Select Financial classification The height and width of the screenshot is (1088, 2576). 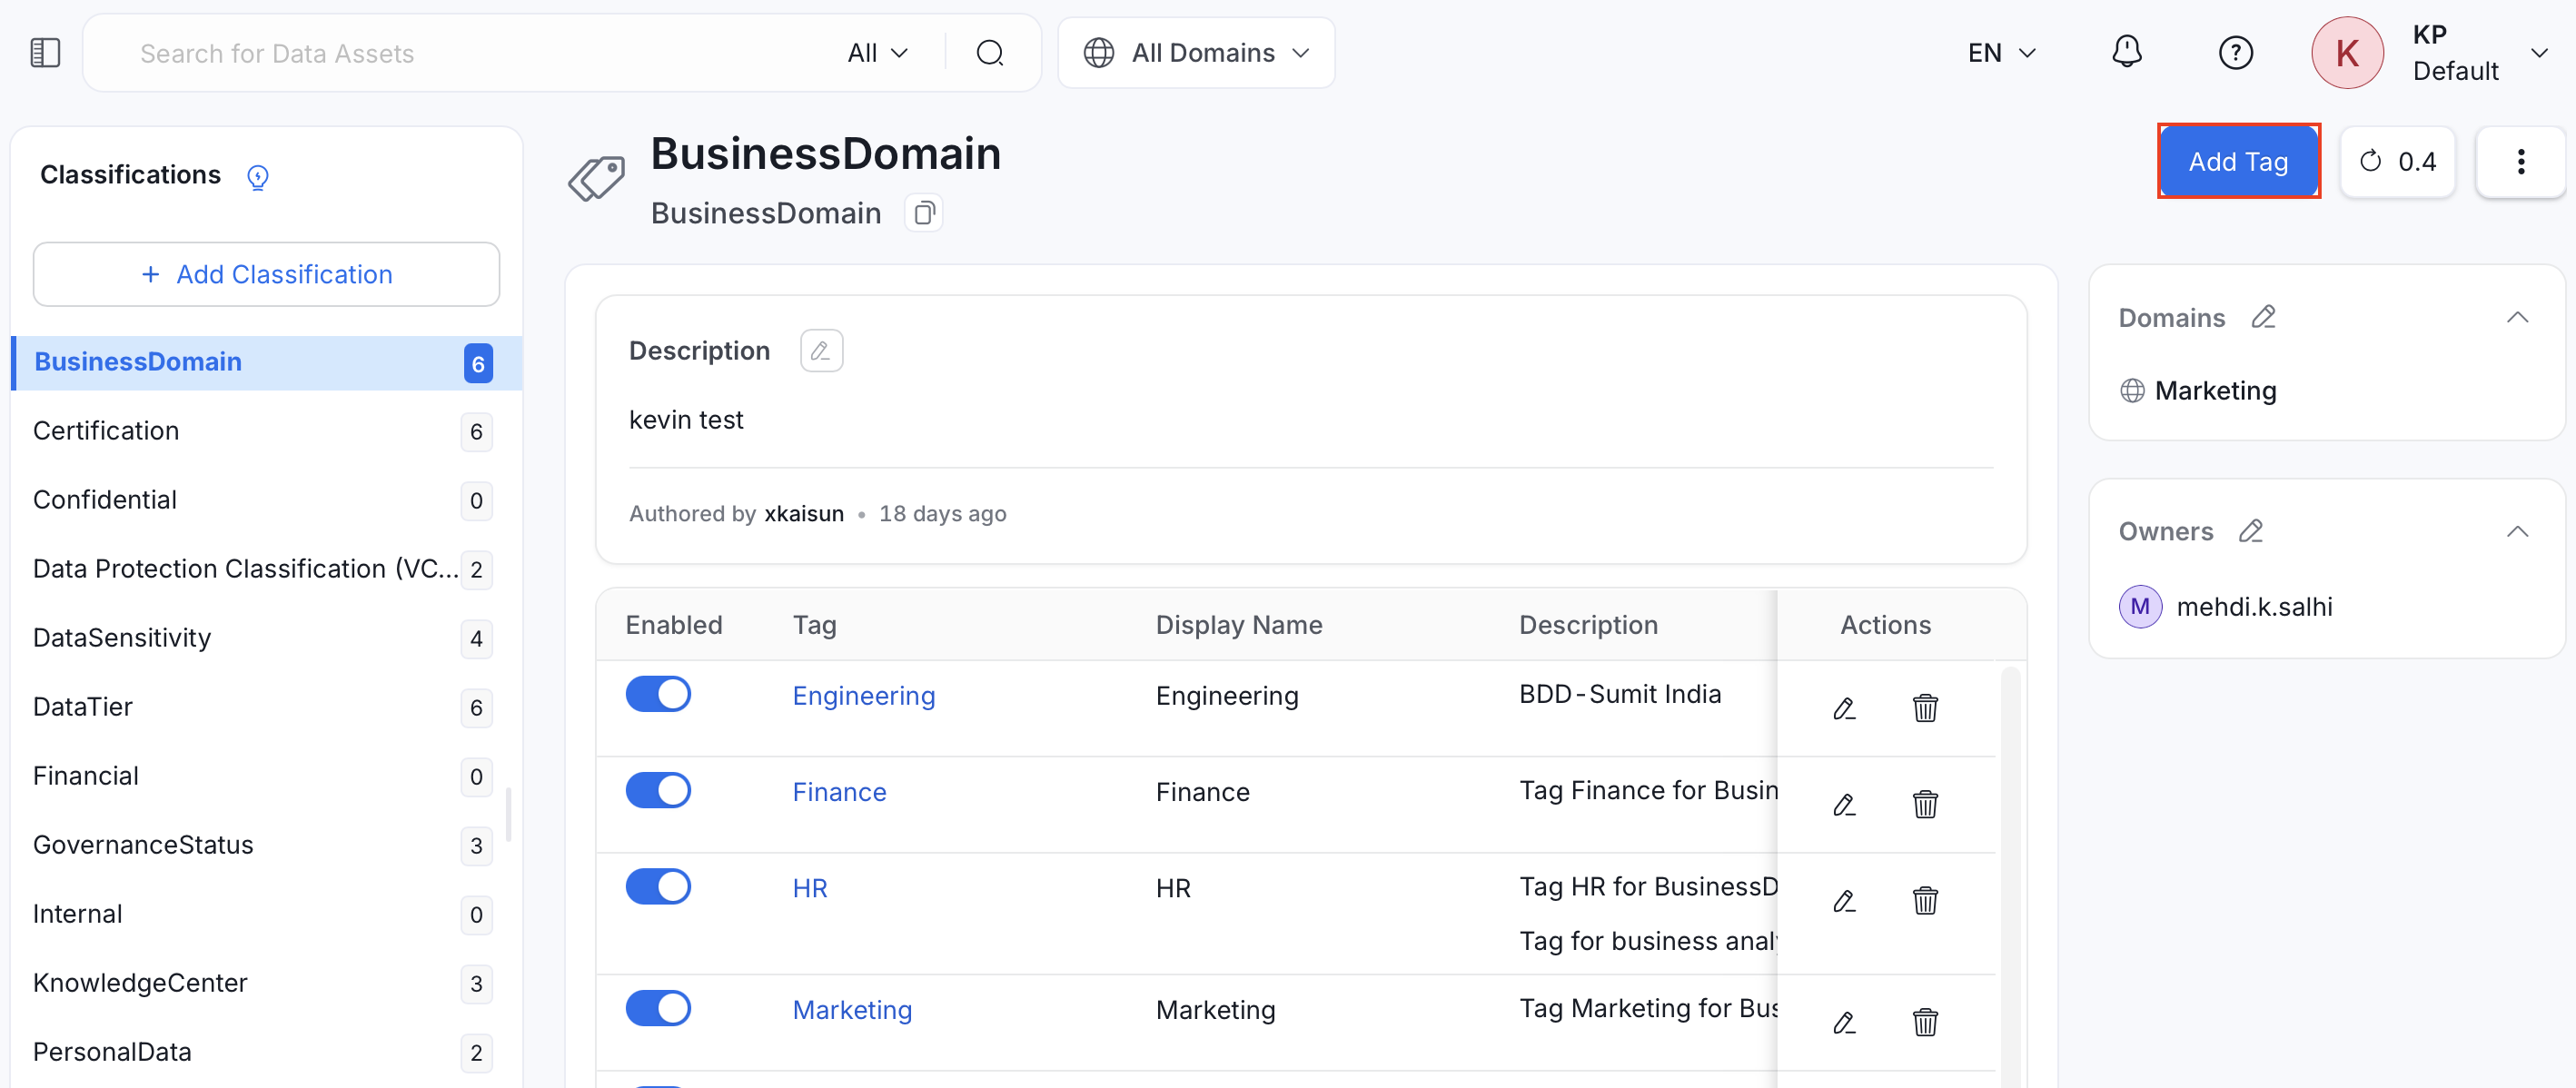click(267, 776)
